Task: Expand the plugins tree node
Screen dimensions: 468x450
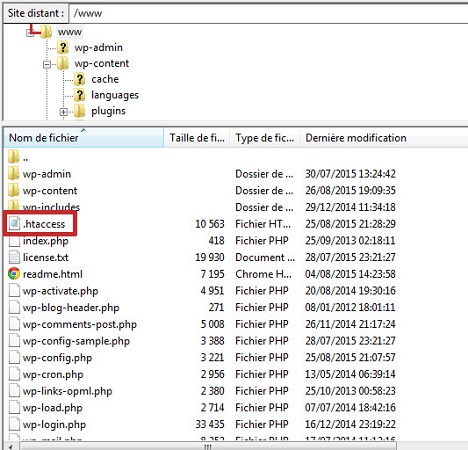Action: pyautogui.click(x=64, y=112)
